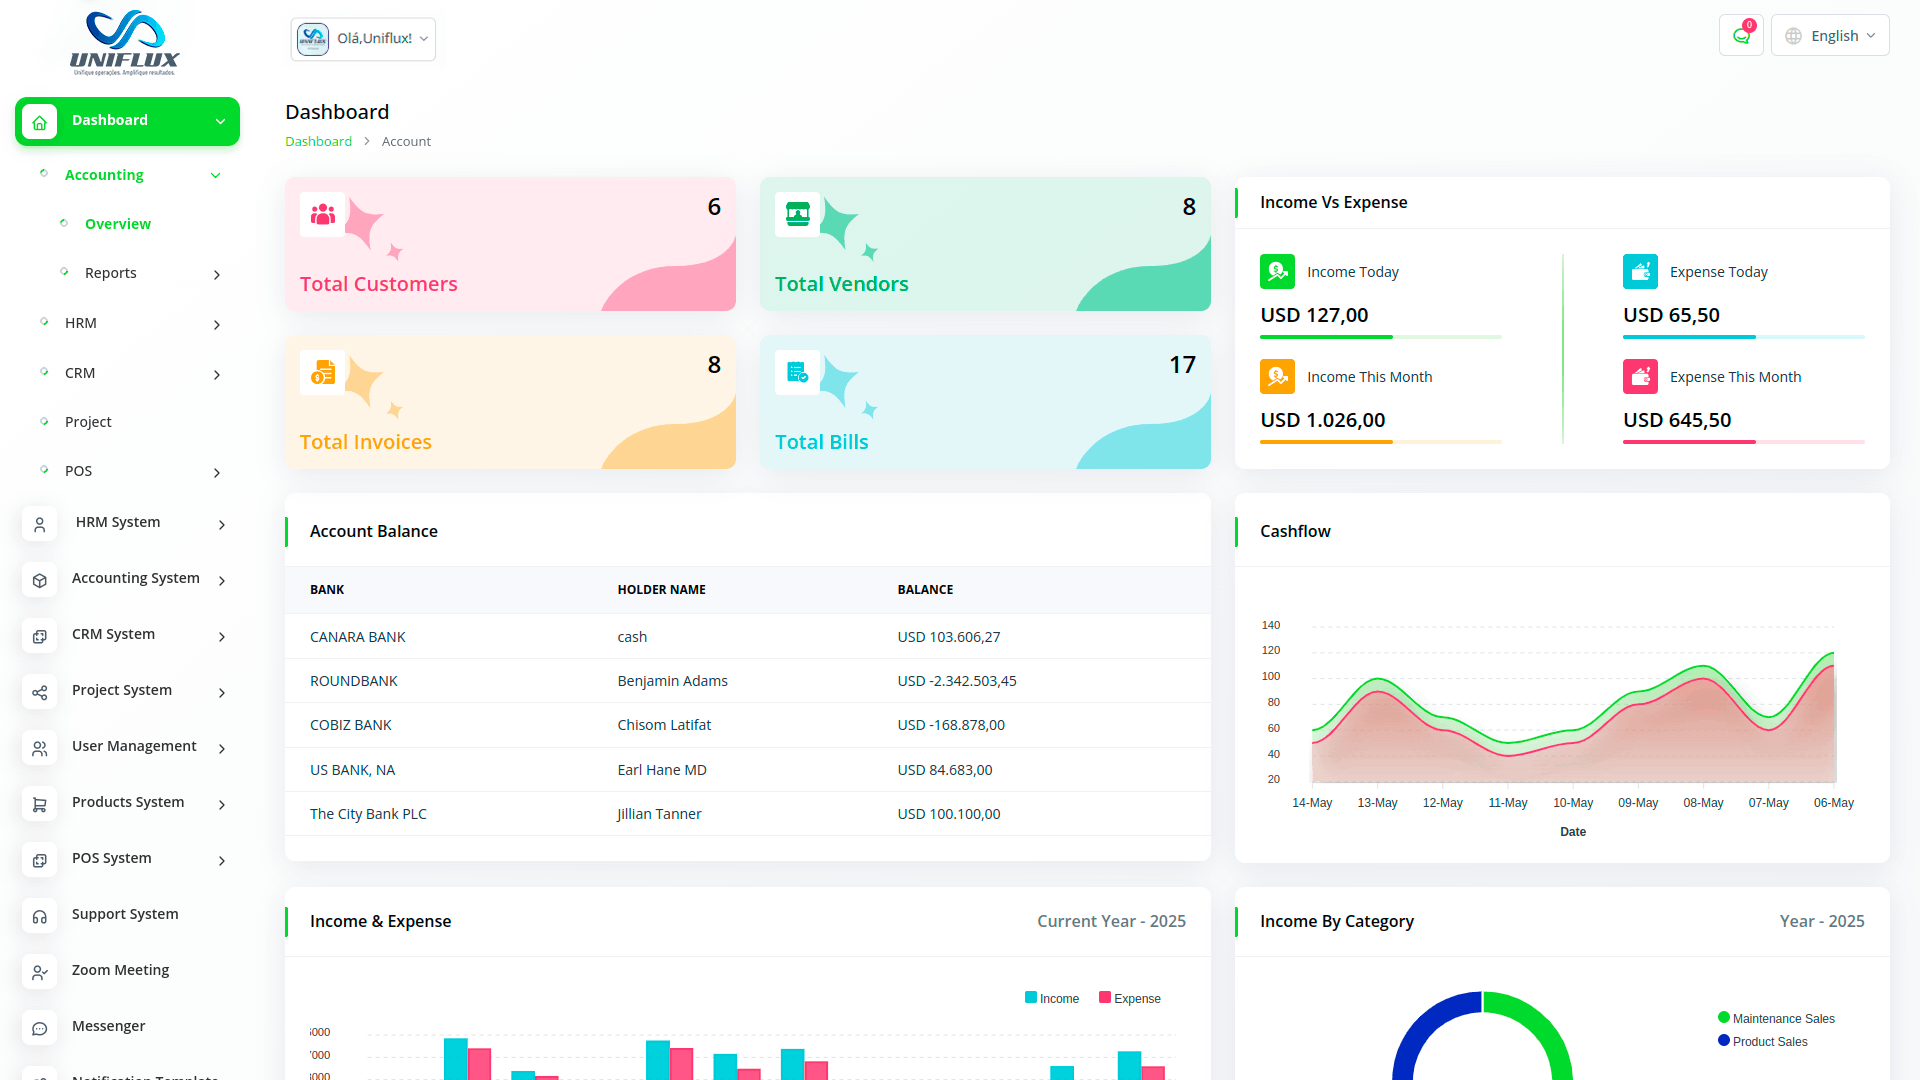
Task: Expand the CRM System arrow
Action: (x=222, y=636)
